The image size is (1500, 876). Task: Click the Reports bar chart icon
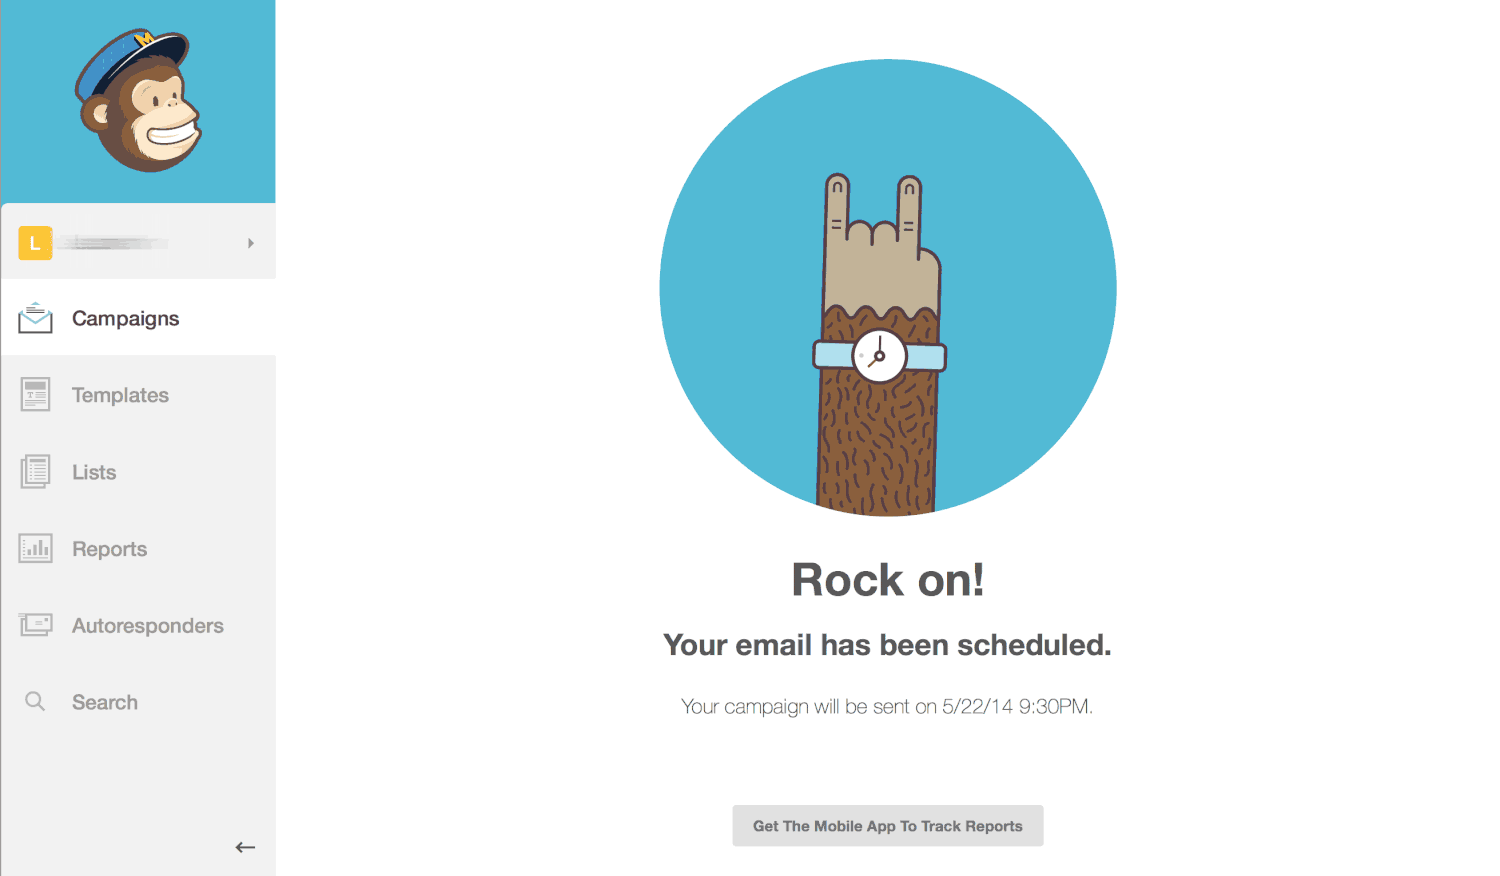click(35, 548)
